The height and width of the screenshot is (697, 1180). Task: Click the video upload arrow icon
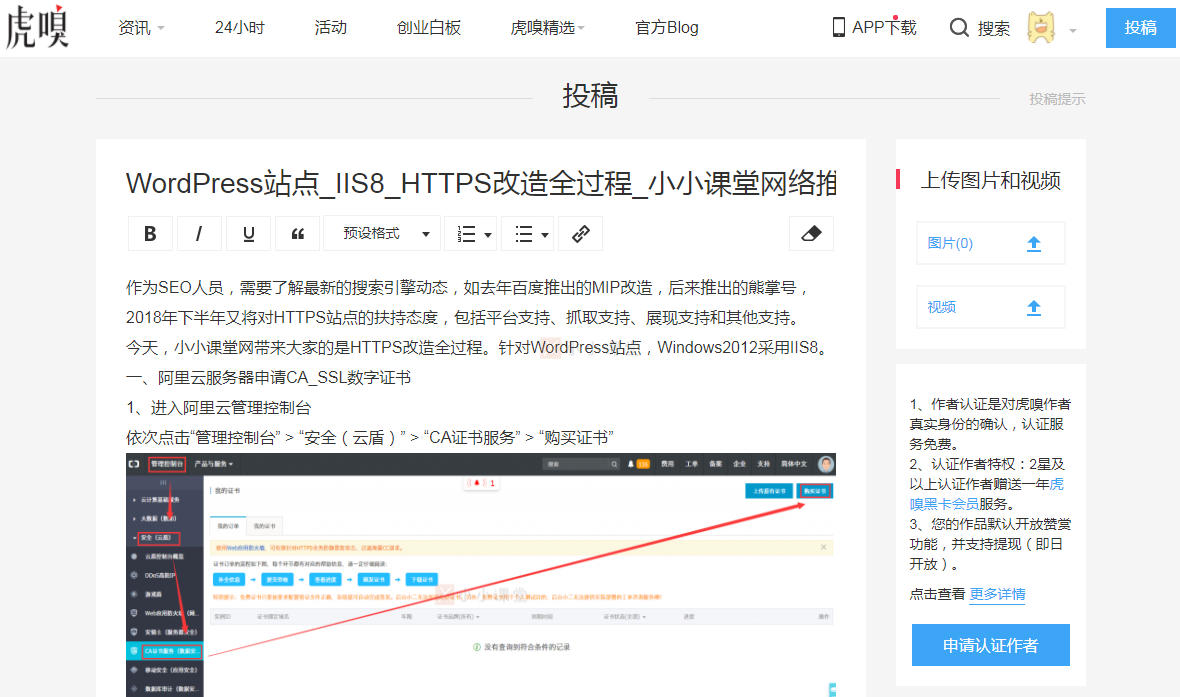click(1034, 307)
